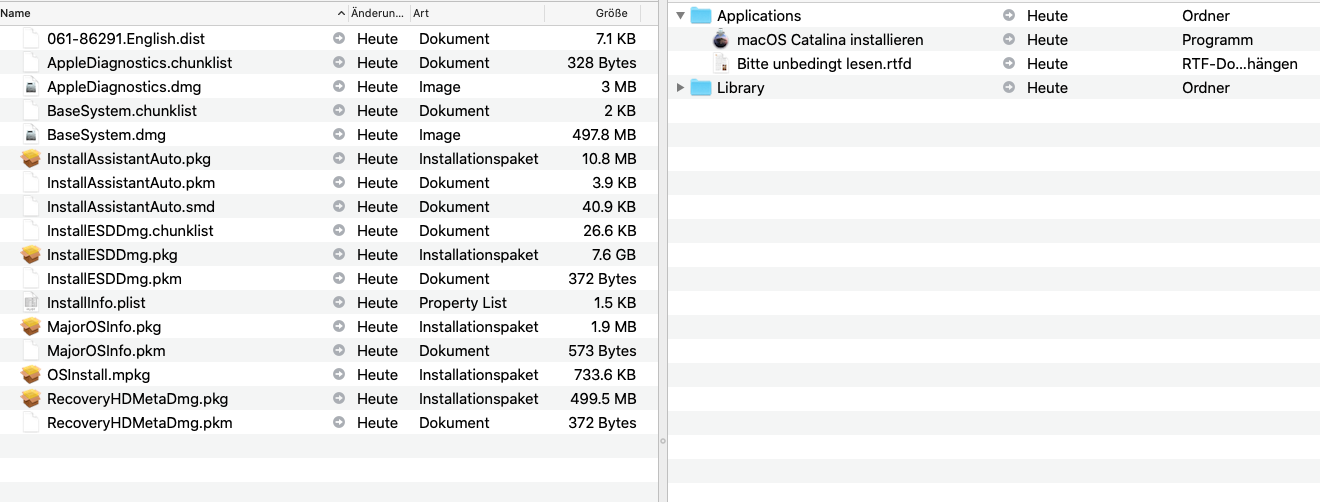1320x502 pixels.
Task: Click status arrow next to Applications folder
Action: pos(1009,16)
